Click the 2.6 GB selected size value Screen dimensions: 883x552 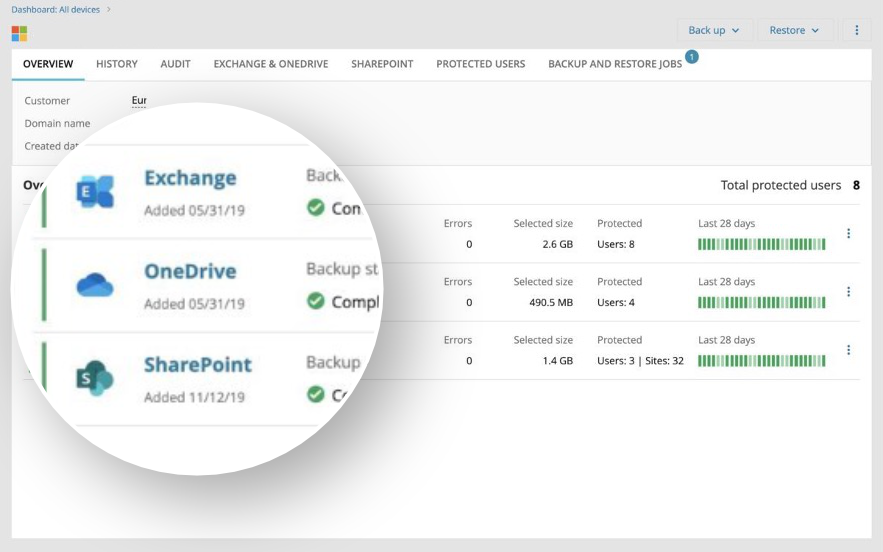(558, 244)
